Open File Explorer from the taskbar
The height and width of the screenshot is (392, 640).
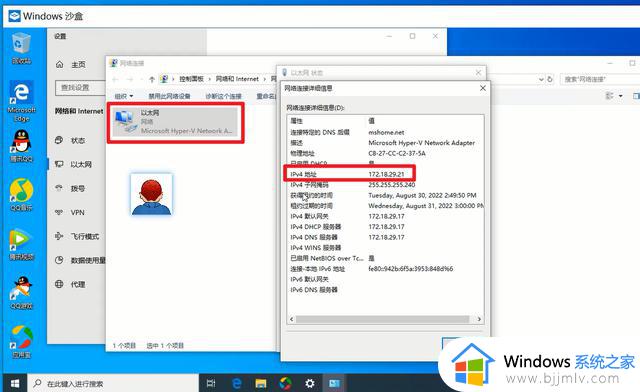pos(261,383)
